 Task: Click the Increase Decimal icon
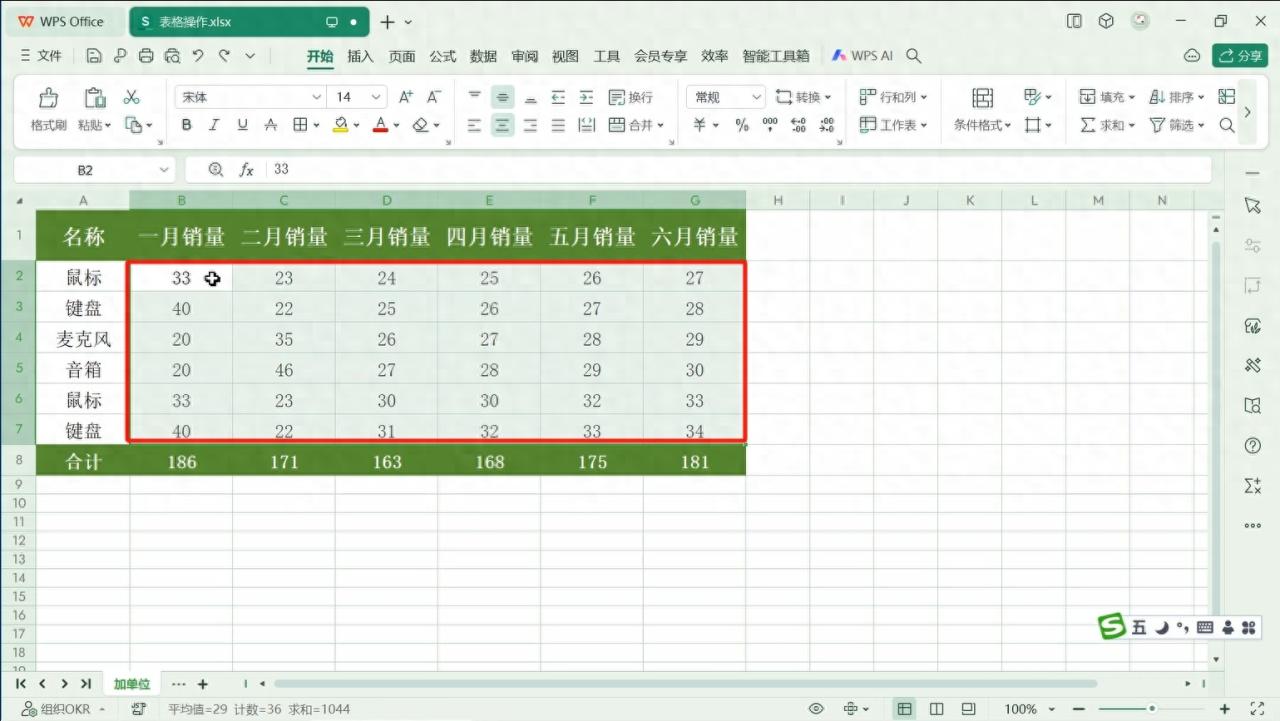tap(798, 125)
